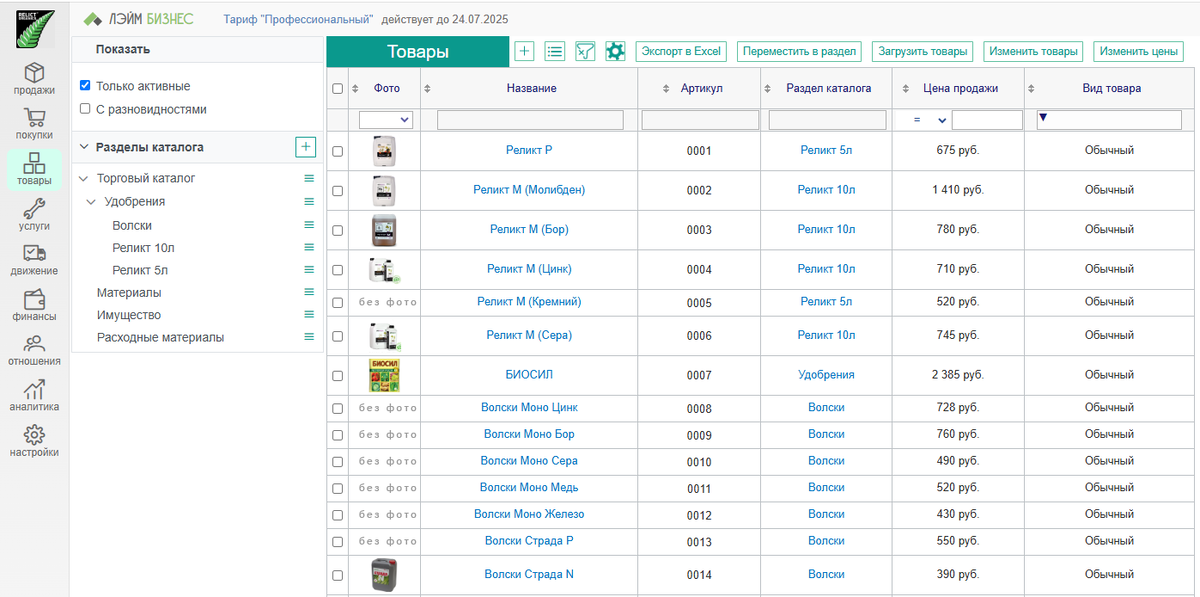Open the финансы wallet section
The width and height of the screenshot is (1200, 597).
(x=34, y=305)
